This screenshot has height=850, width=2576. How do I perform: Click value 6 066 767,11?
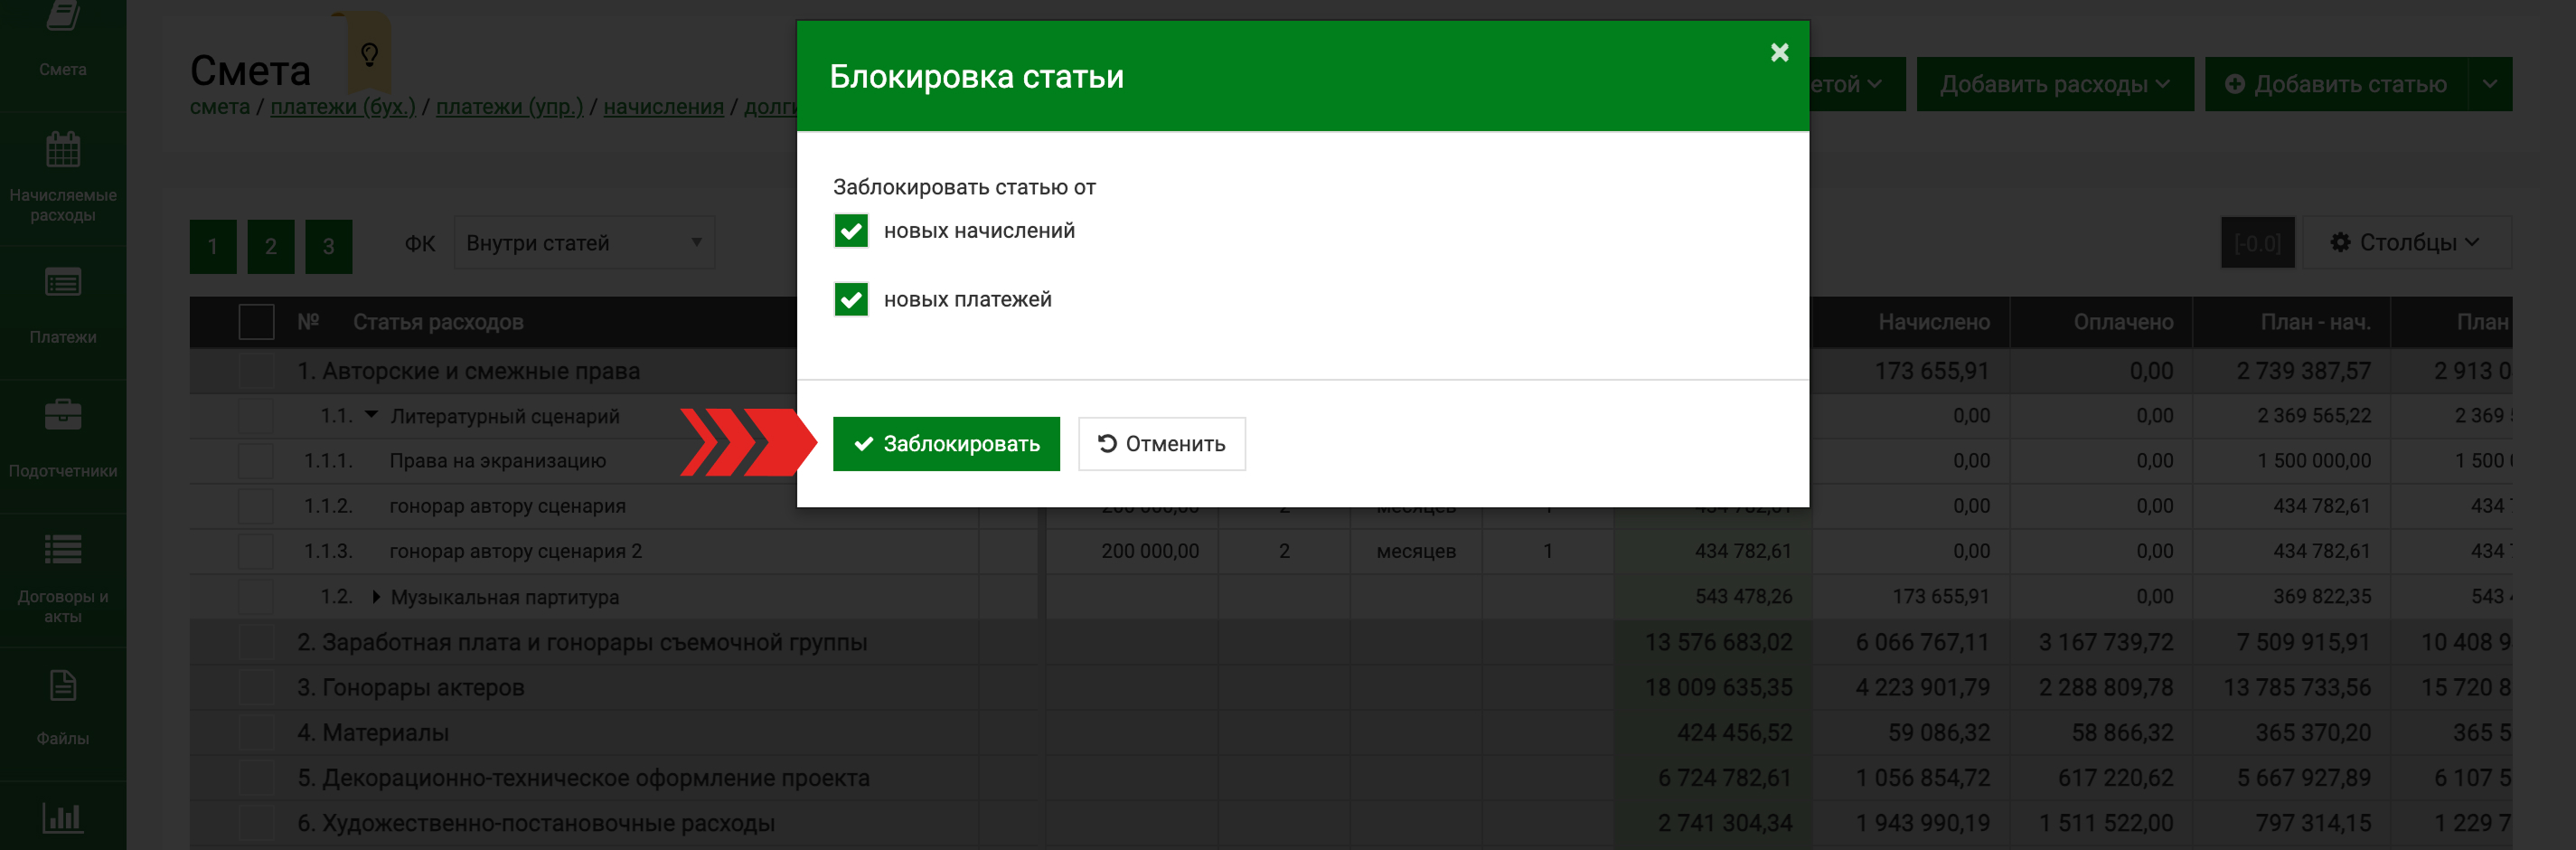pos(1922,642)
